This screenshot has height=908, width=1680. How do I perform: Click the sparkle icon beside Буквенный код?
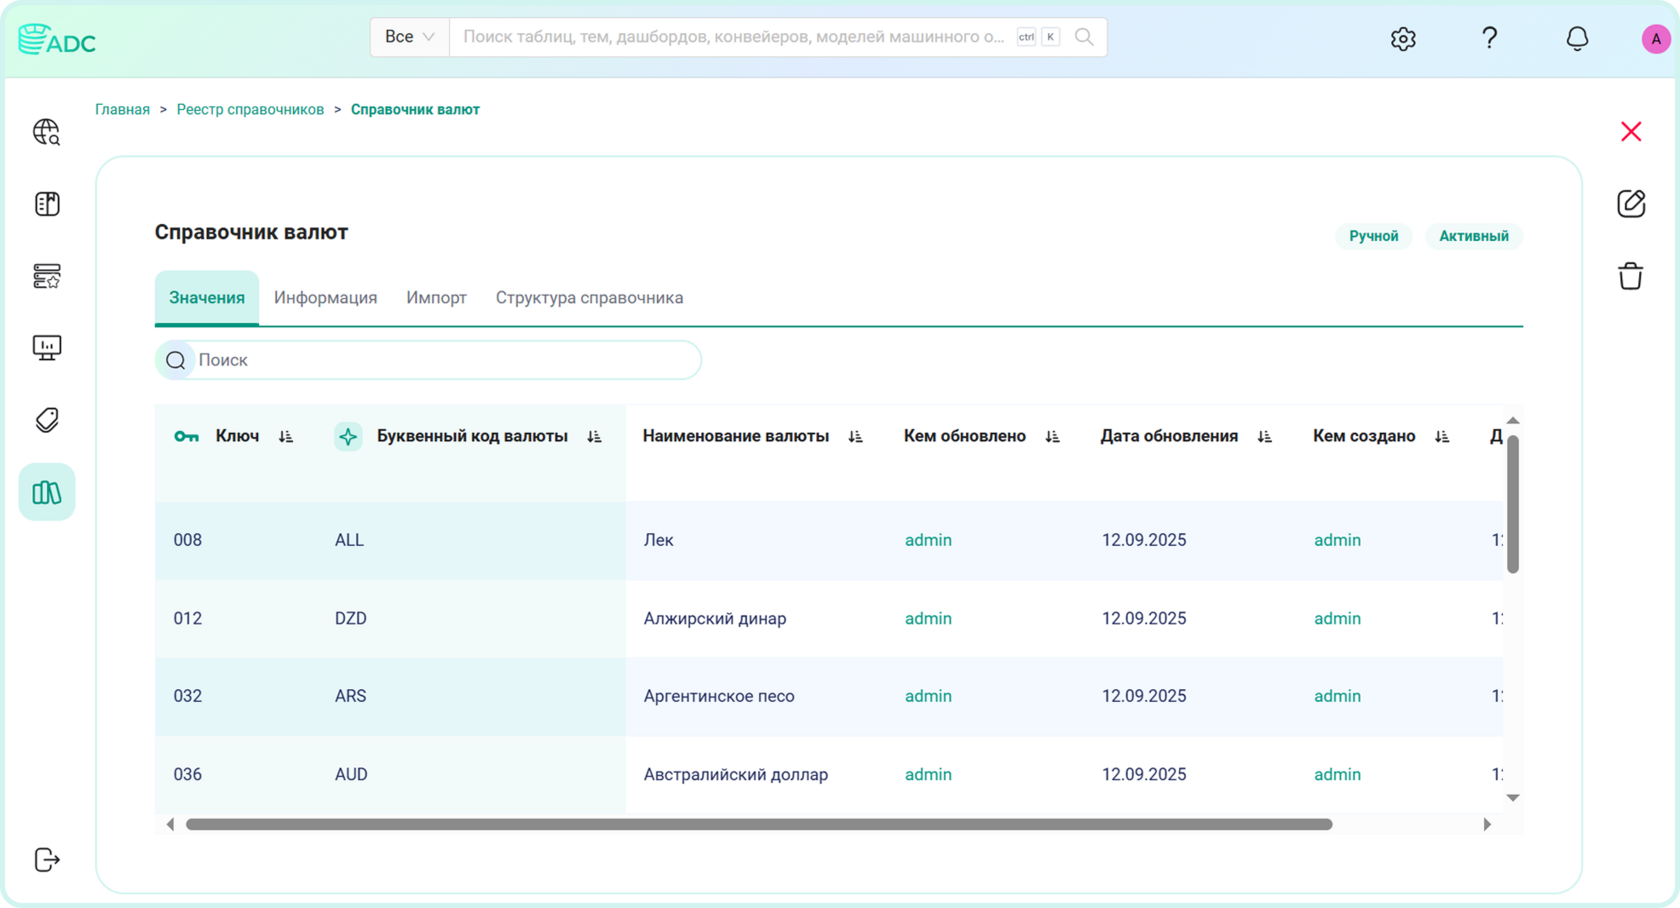348,437
